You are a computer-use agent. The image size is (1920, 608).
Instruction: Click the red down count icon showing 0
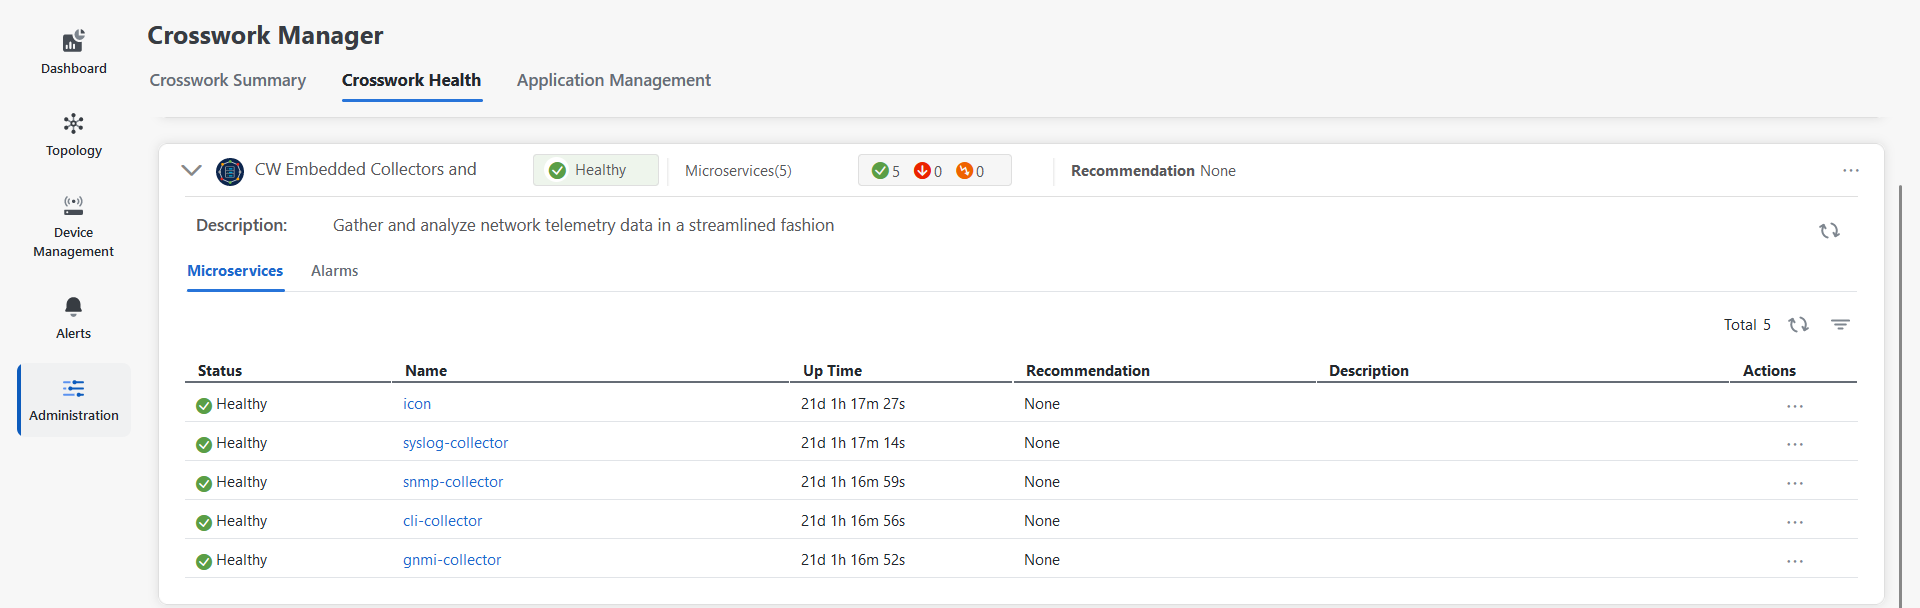[x=922, y=171]
